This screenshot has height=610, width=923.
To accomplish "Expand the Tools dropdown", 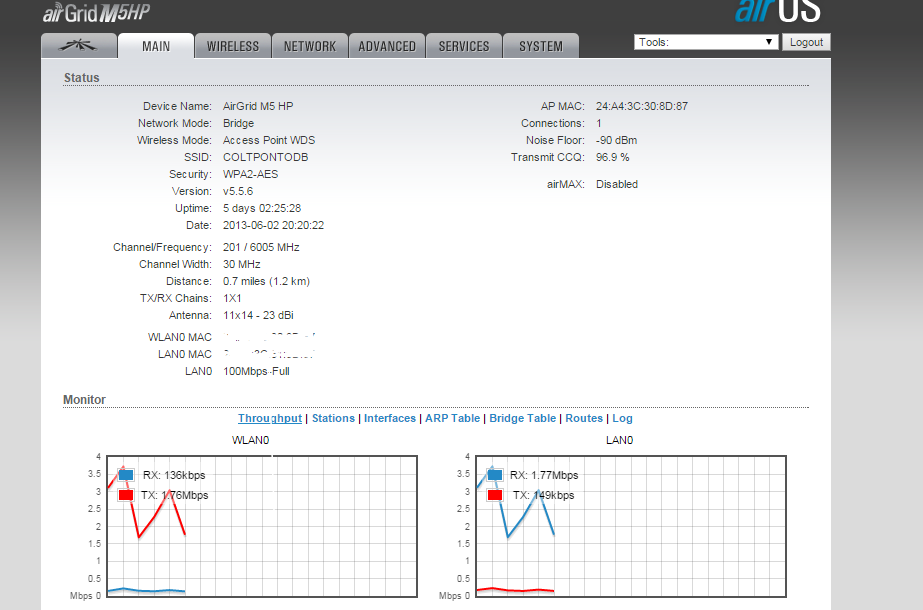I will point(706,42).
